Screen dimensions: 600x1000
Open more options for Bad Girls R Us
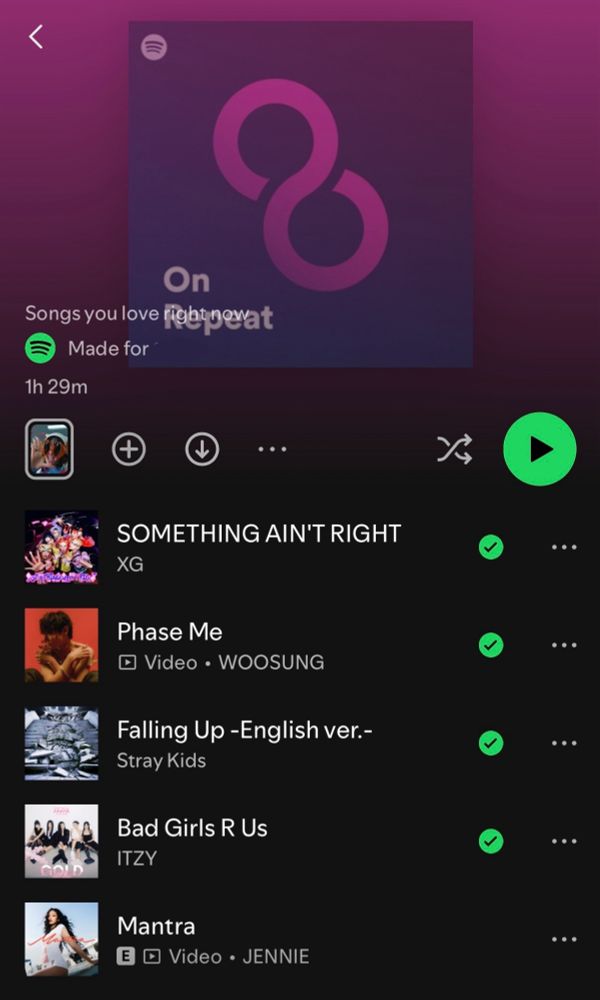point(564,841)
